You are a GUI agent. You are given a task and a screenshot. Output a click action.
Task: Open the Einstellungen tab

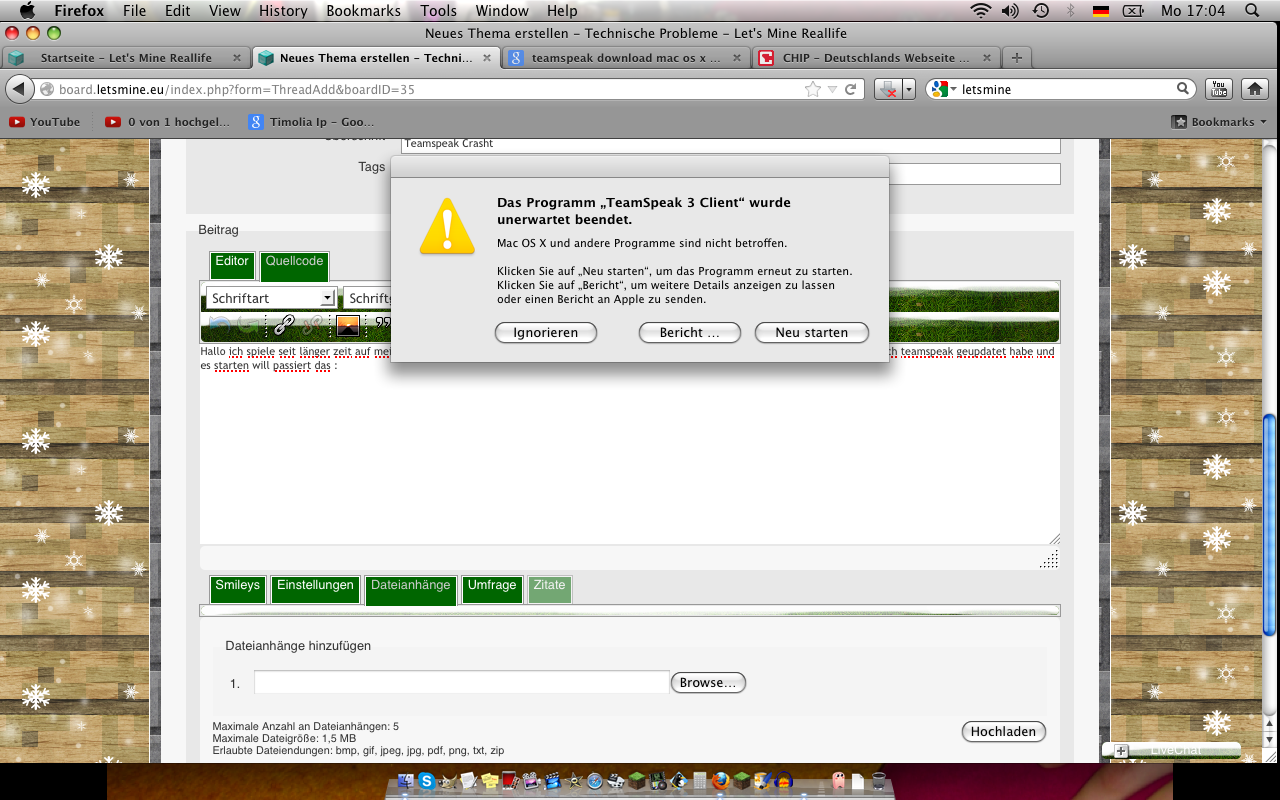[x=316, y=590]
